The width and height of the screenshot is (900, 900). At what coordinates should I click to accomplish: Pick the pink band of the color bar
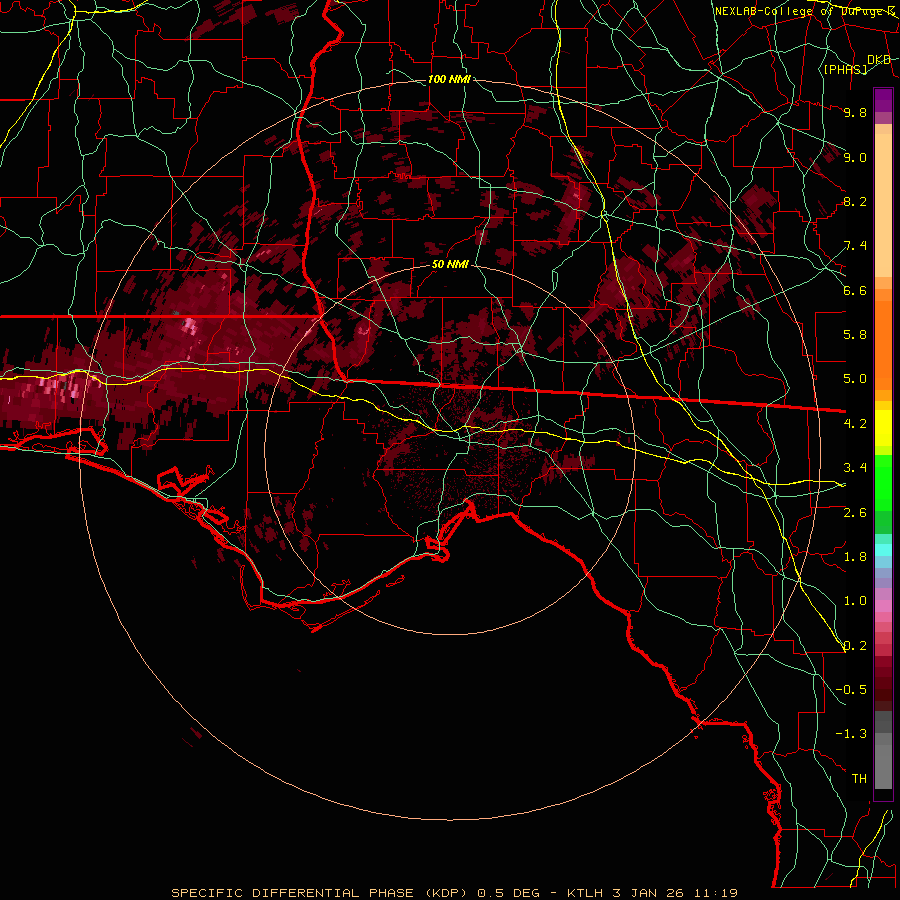click(883, 606)
